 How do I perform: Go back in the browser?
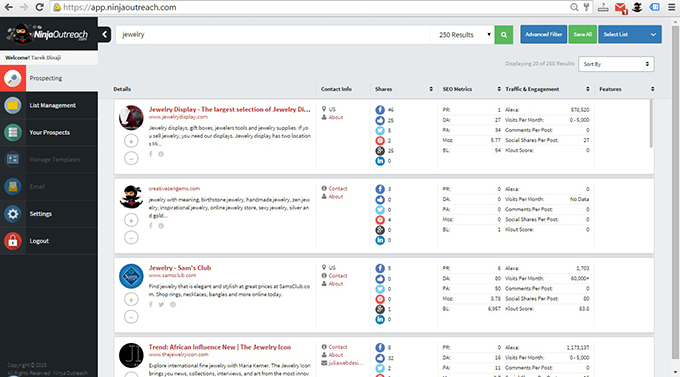pyautogui.click(x=9, y=7)
